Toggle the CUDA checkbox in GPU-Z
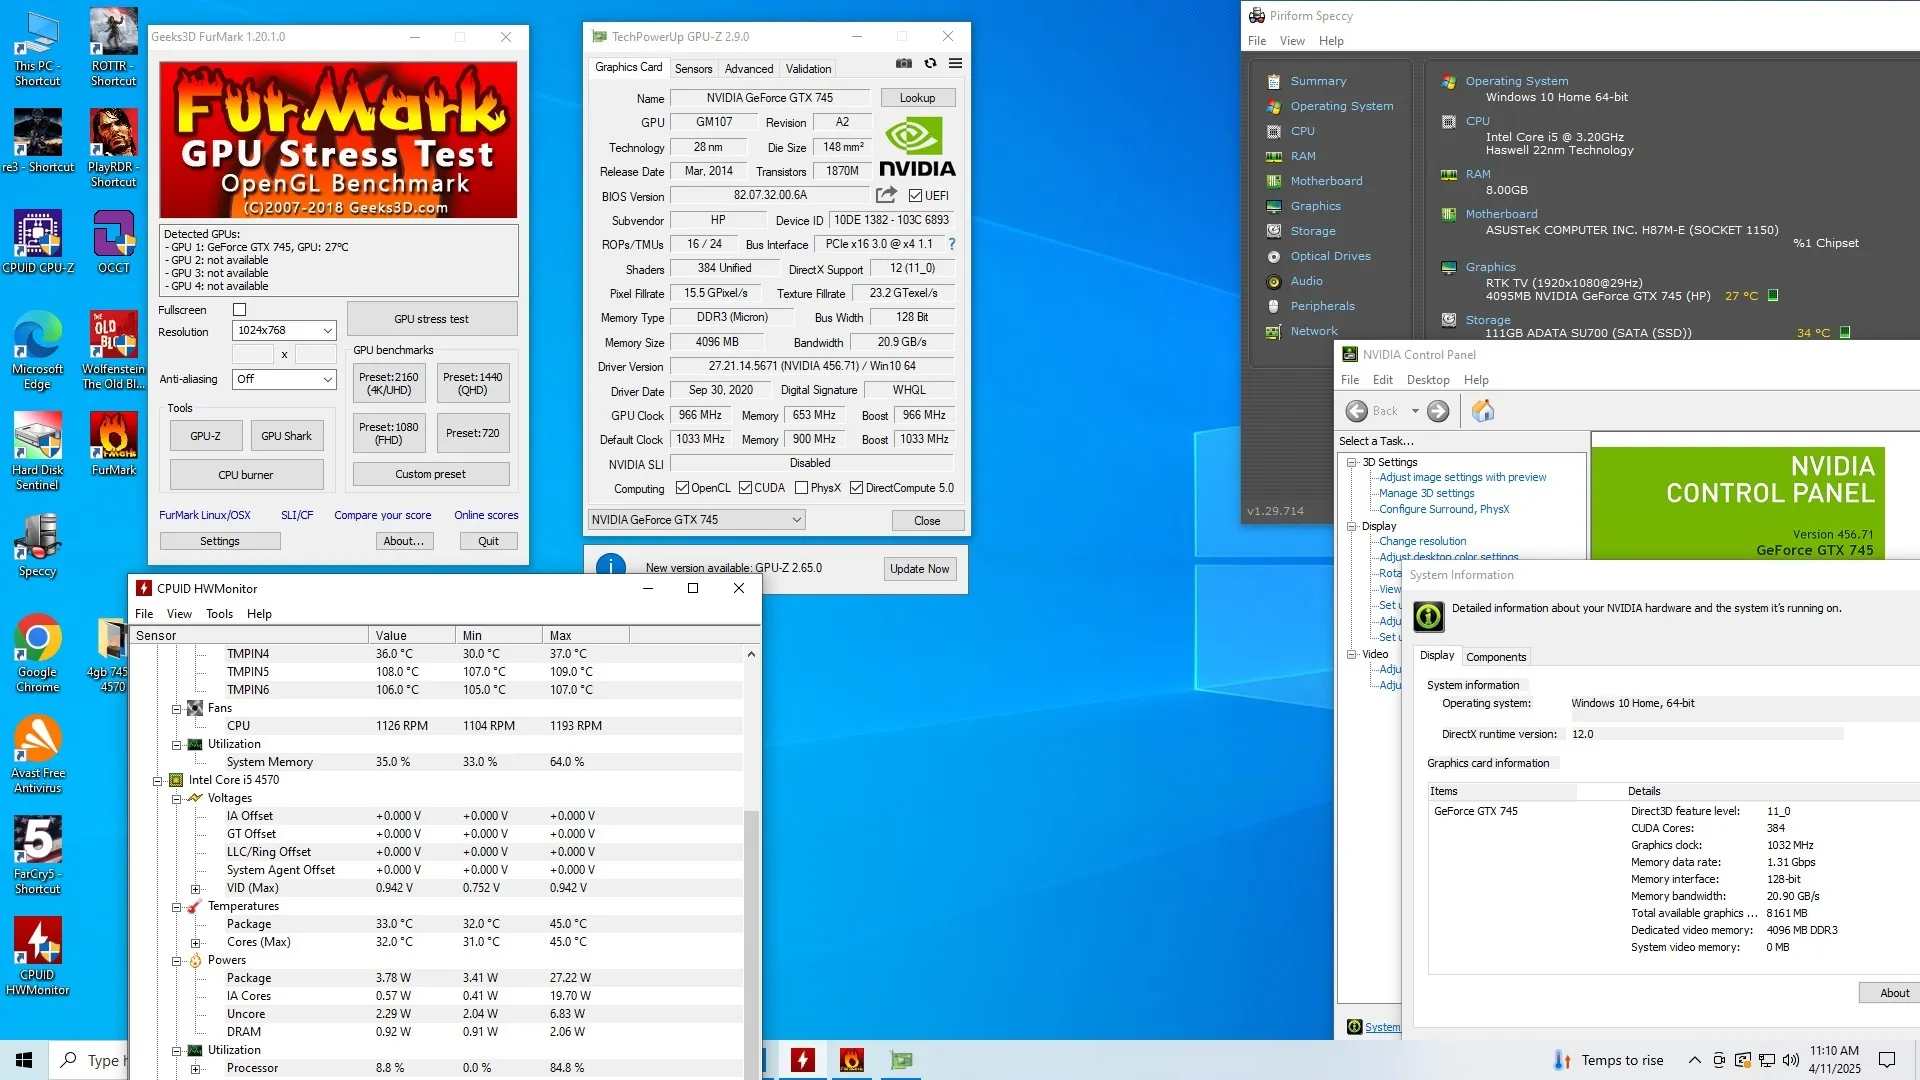Image resolution: width=1920 pixels, height=1080 pixels. coord(745,488)
